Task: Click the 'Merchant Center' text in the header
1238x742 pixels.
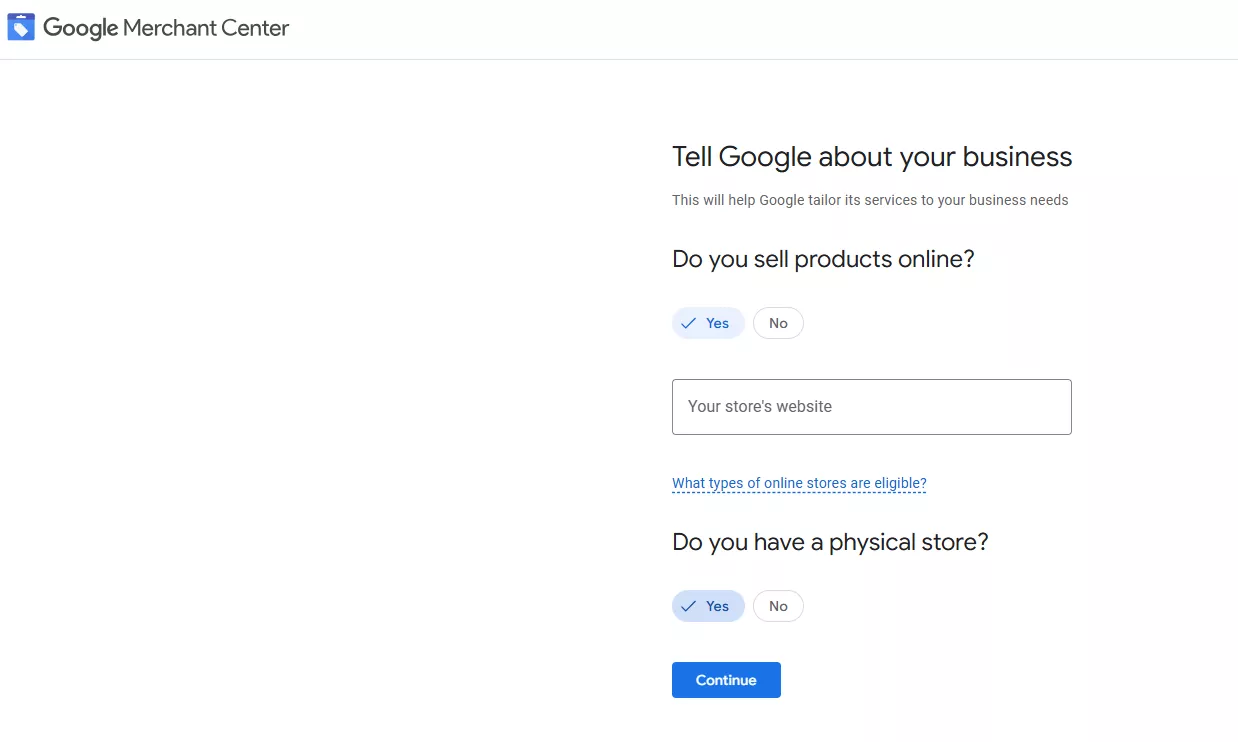Action: (206, 28)
